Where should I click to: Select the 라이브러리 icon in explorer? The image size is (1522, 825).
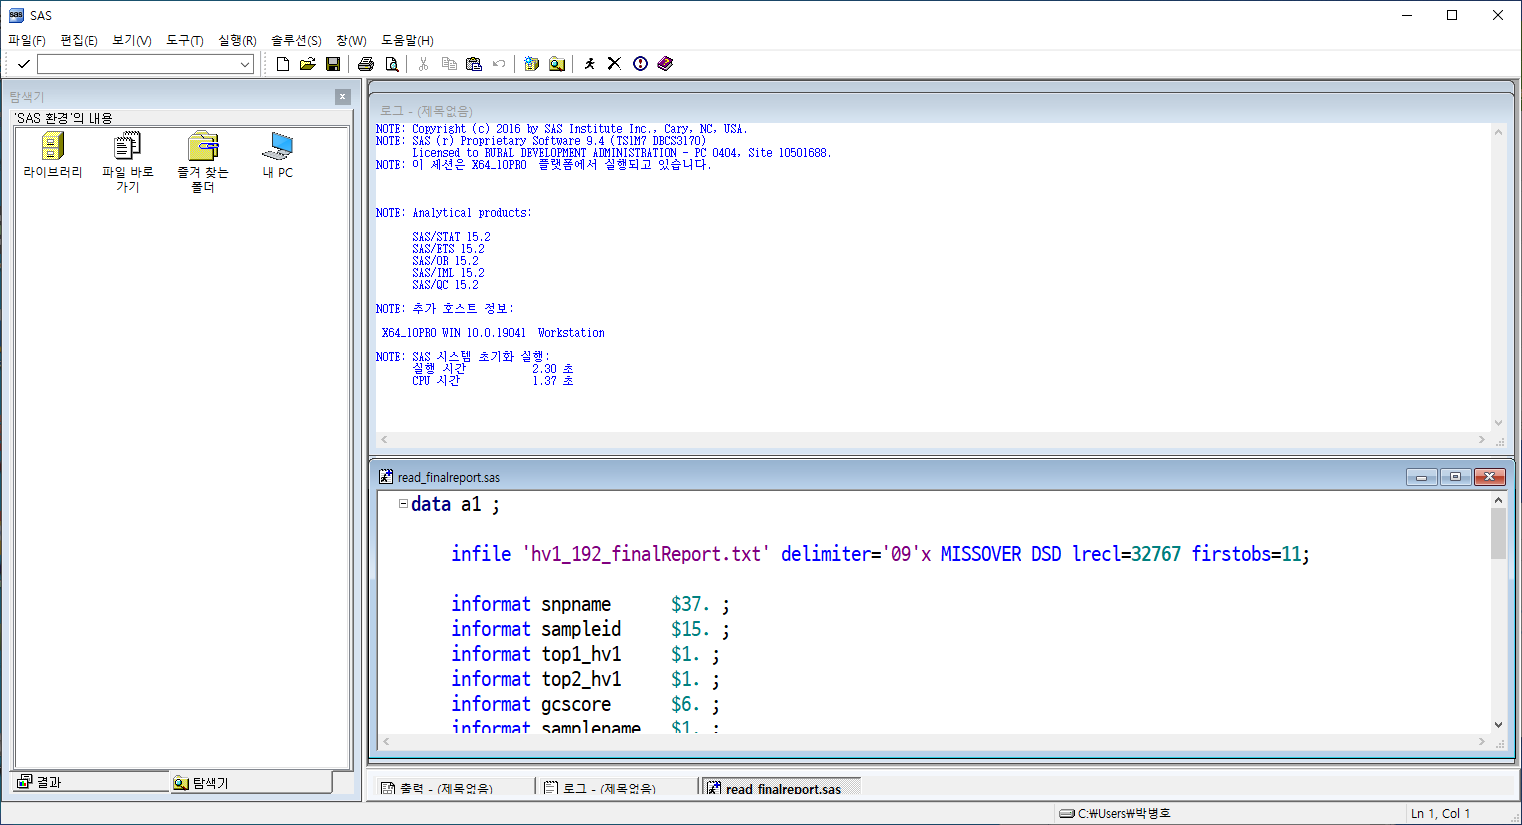(53, 156)
